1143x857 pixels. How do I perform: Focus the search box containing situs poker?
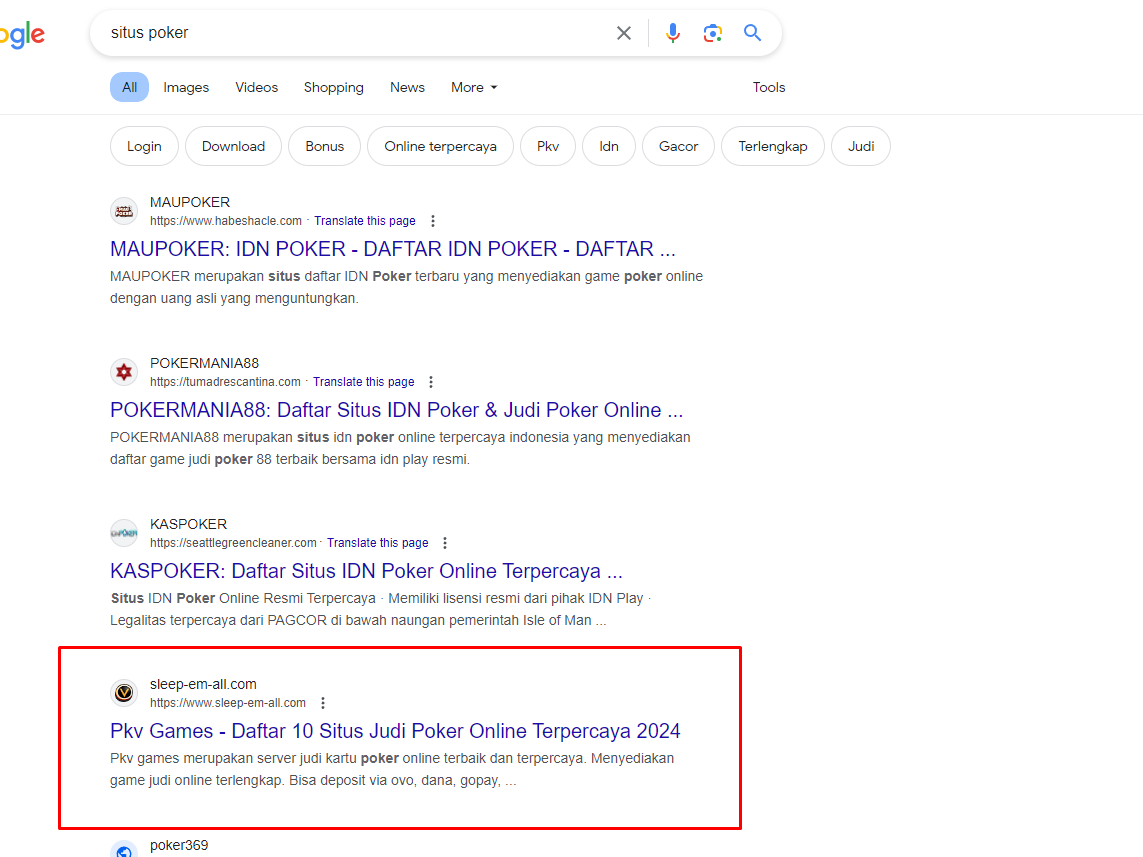(x=350, y=33)
